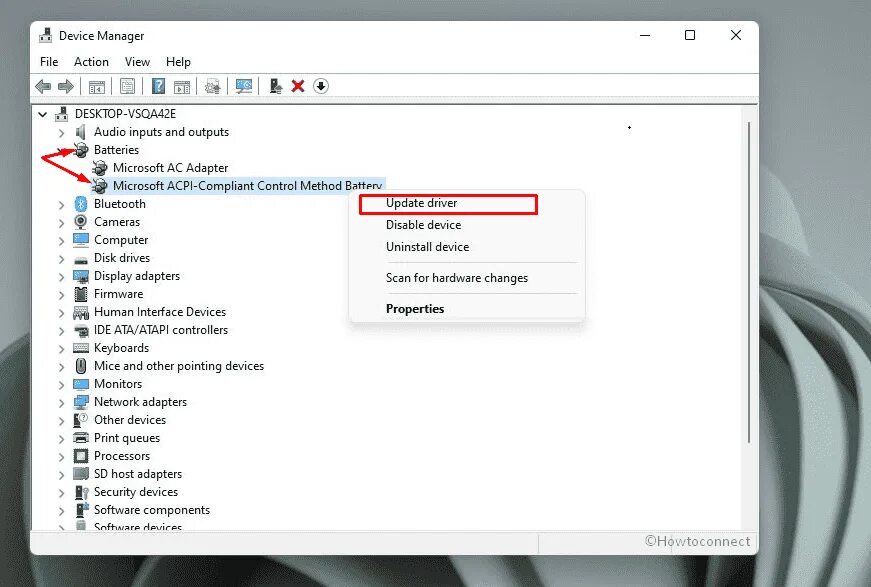Click the Add legacy hardware toolbar icon
The image size is (871, 587).
(276, 86)
